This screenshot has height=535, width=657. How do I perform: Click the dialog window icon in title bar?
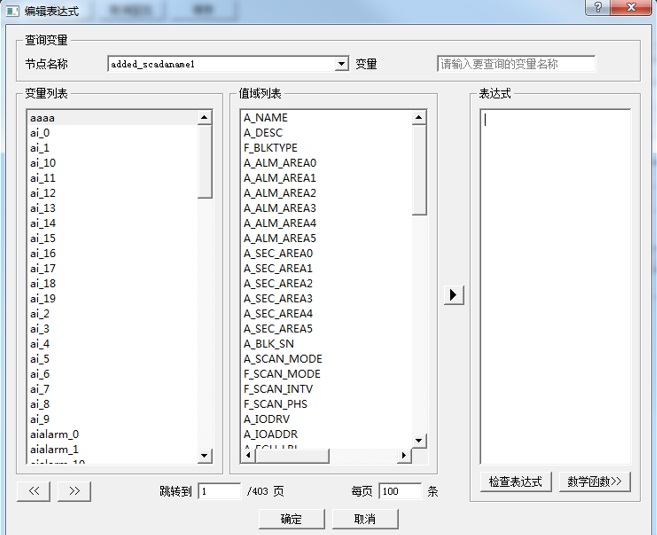coord(12,10)
